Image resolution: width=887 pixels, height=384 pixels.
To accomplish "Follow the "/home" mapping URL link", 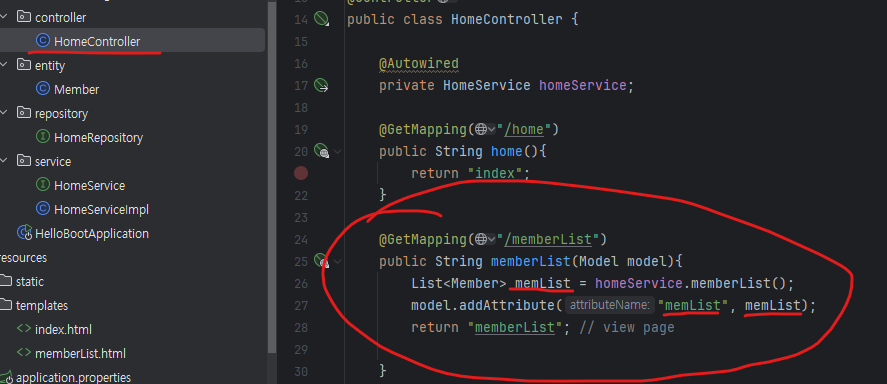I will 523,130.
